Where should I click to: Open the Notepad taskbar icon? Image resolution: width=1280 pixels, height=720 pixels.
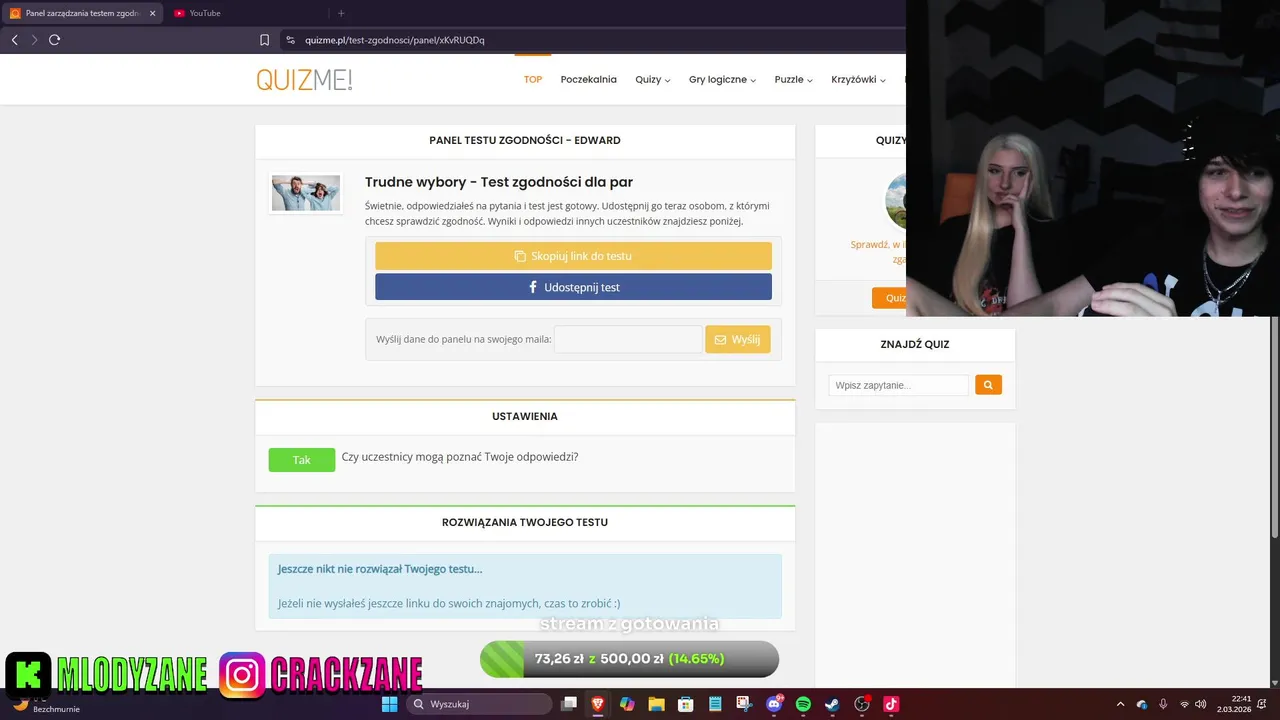pyautogui.click(x=715, y=704)
